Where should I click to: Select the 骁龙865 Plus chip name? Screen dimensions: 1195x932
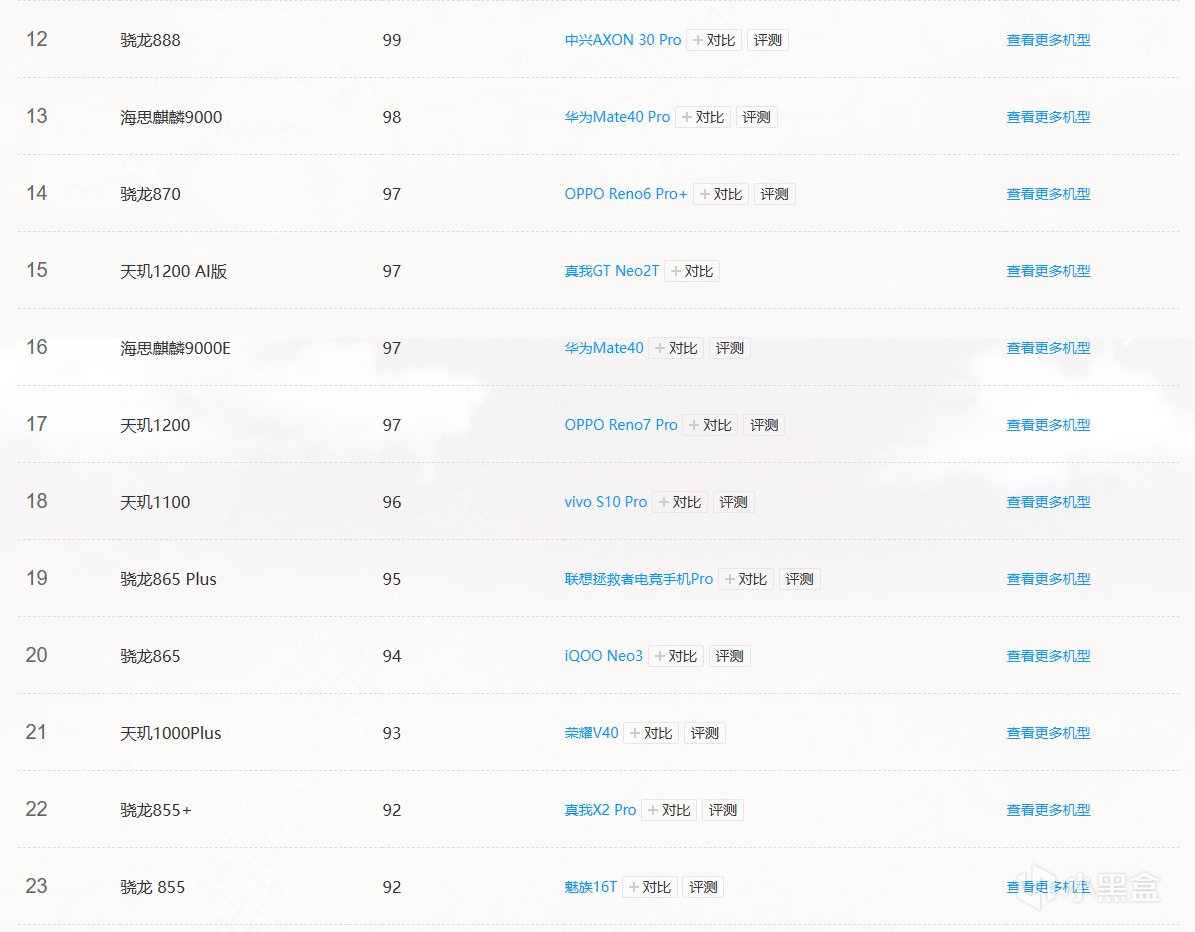[168, 579]
